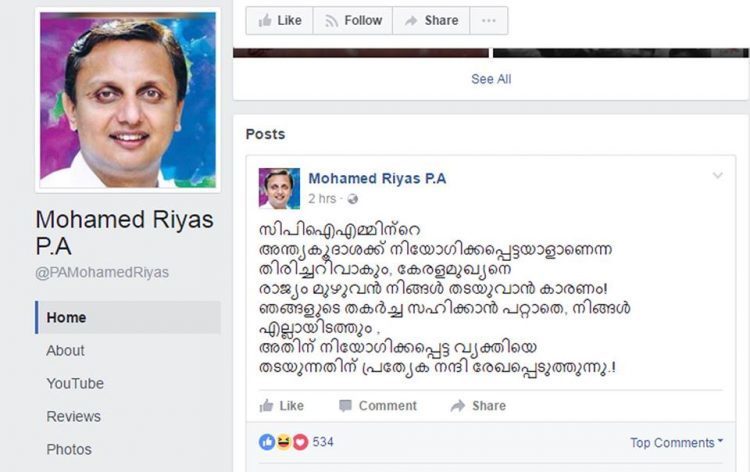Open the About tab in sidebar

coord(65,351)
